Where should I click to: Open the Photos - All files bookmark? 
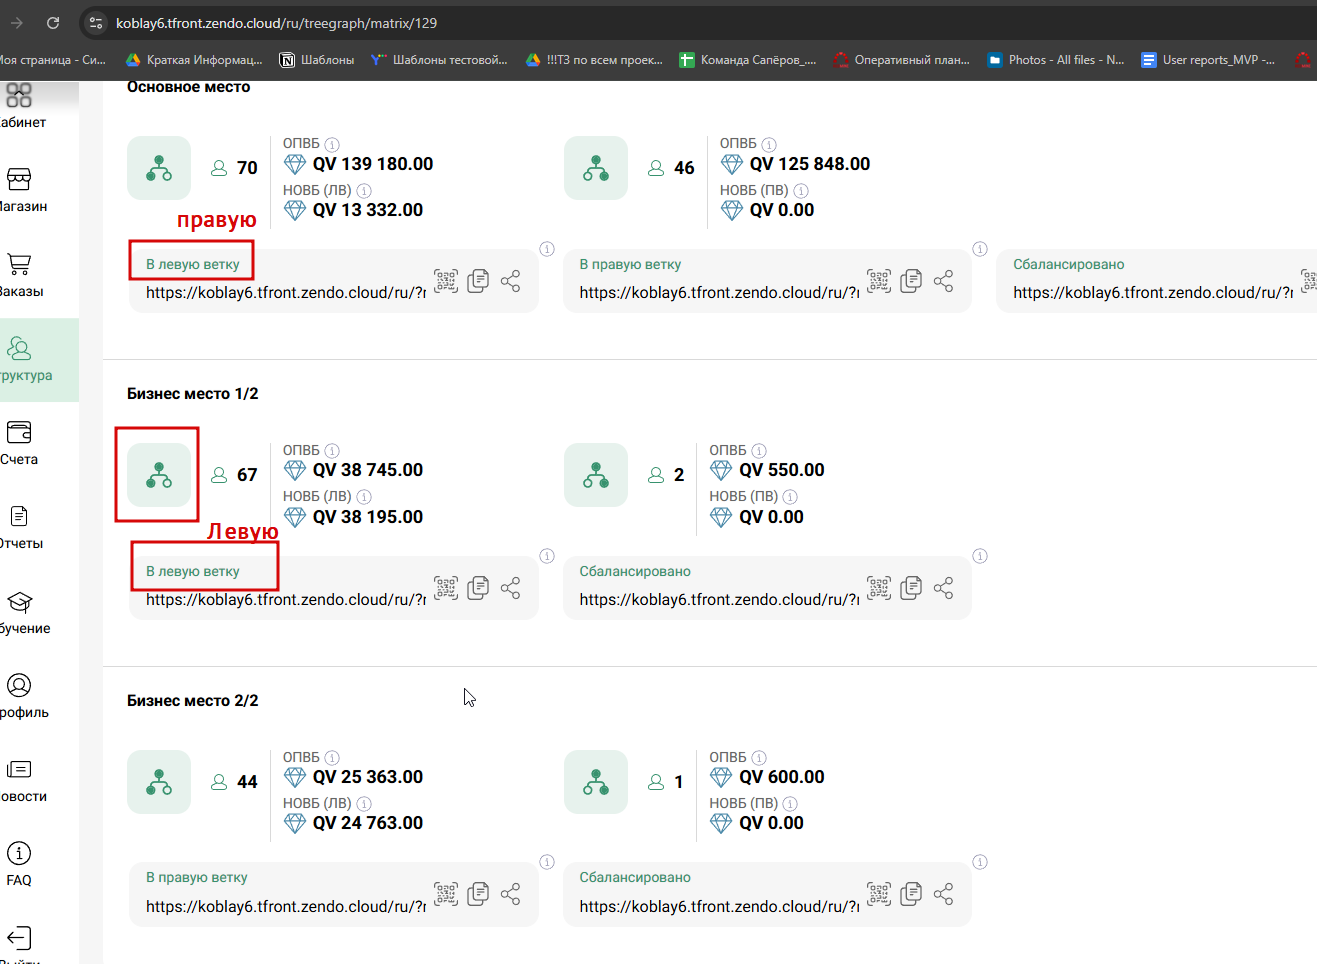tap(1056, 60)
